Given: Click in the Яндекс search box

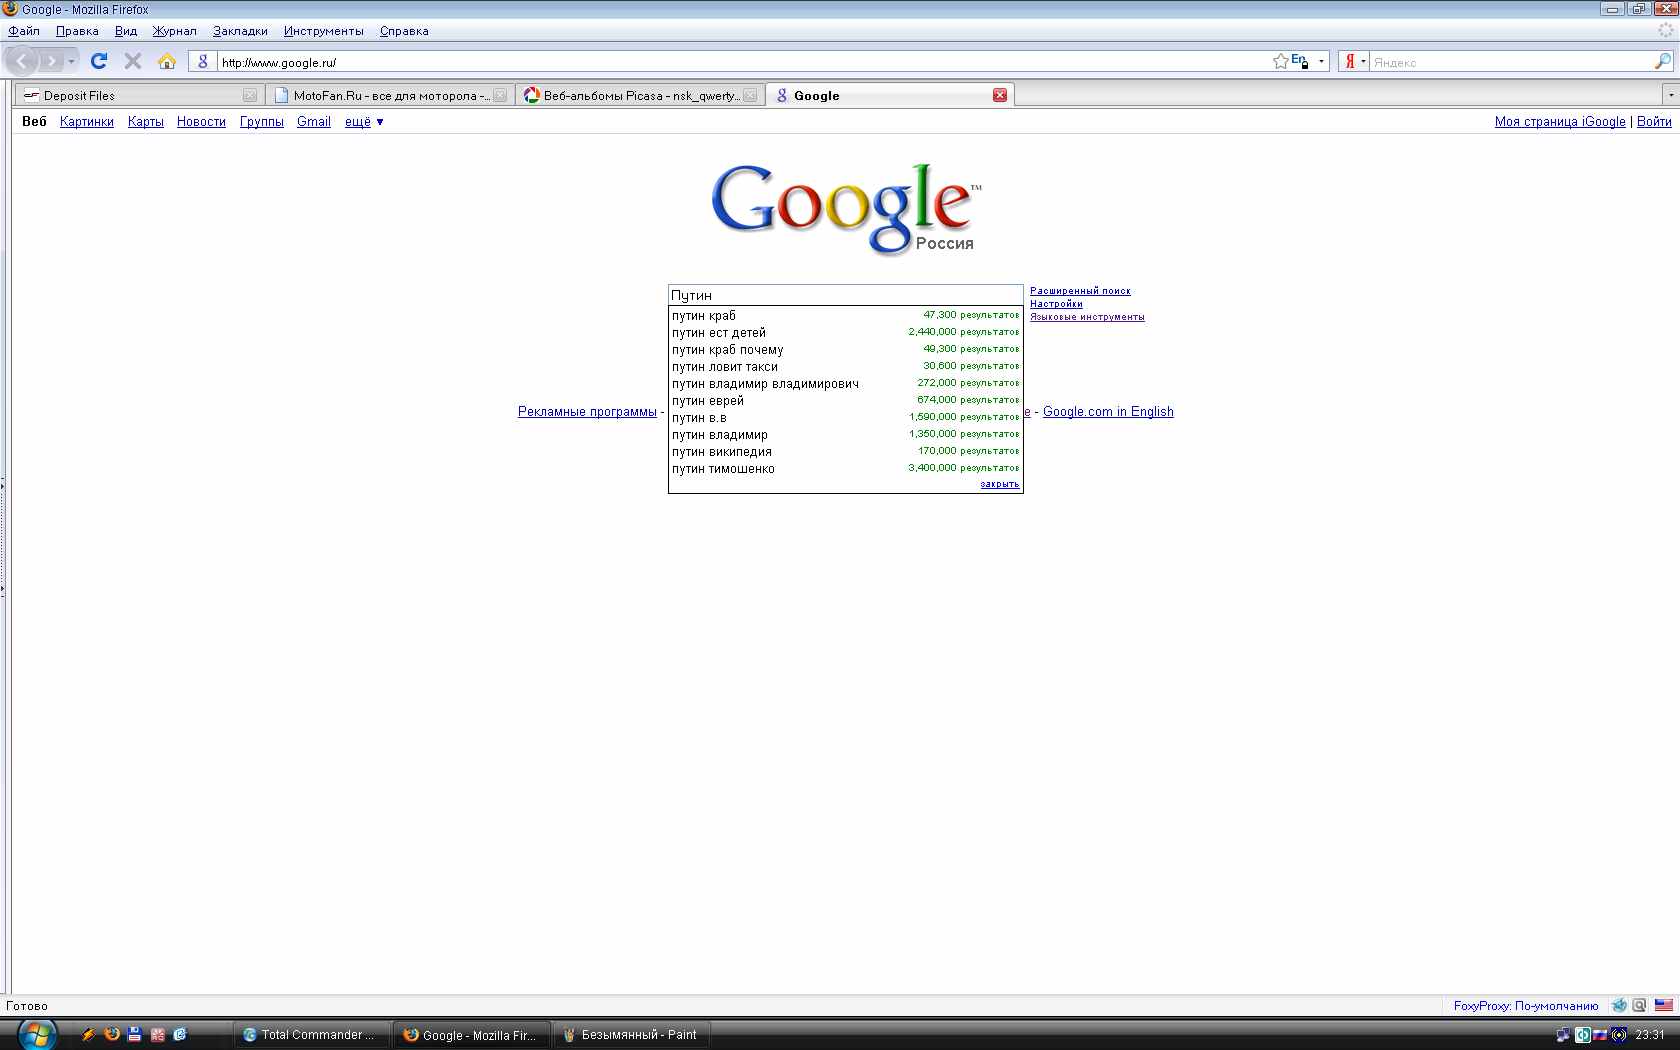Looking at the screenshot, I should [x=1511, y=62].
